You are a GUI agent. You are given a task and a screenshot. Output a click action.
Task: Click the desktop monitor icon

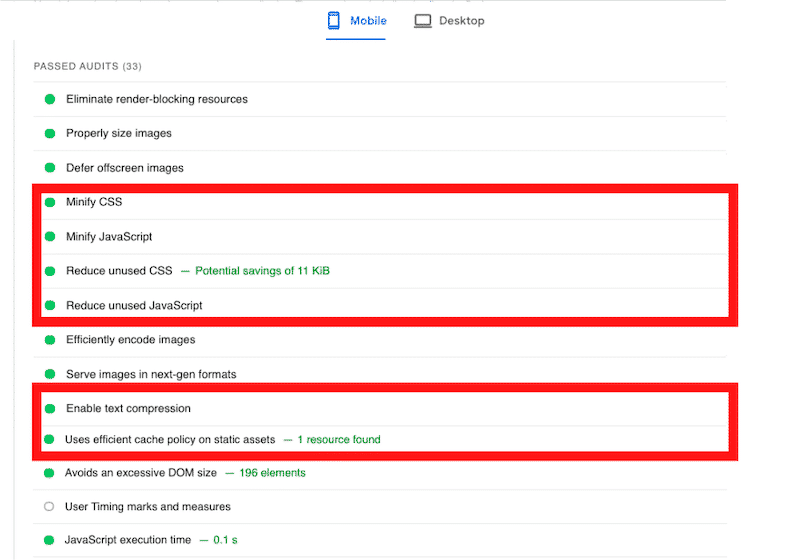[423, 21]
